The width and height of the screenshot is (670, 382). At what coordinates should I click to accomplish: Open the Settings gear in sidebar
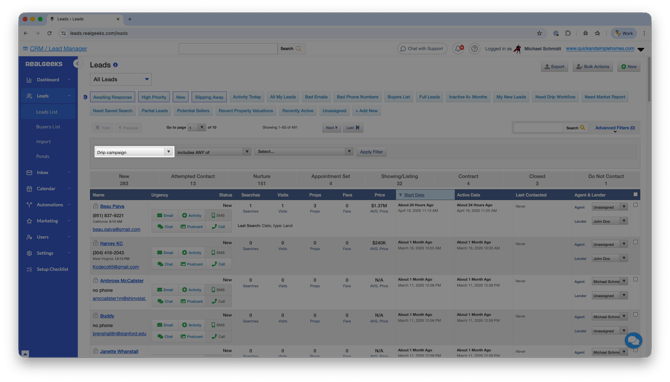(x=29, y=253)
